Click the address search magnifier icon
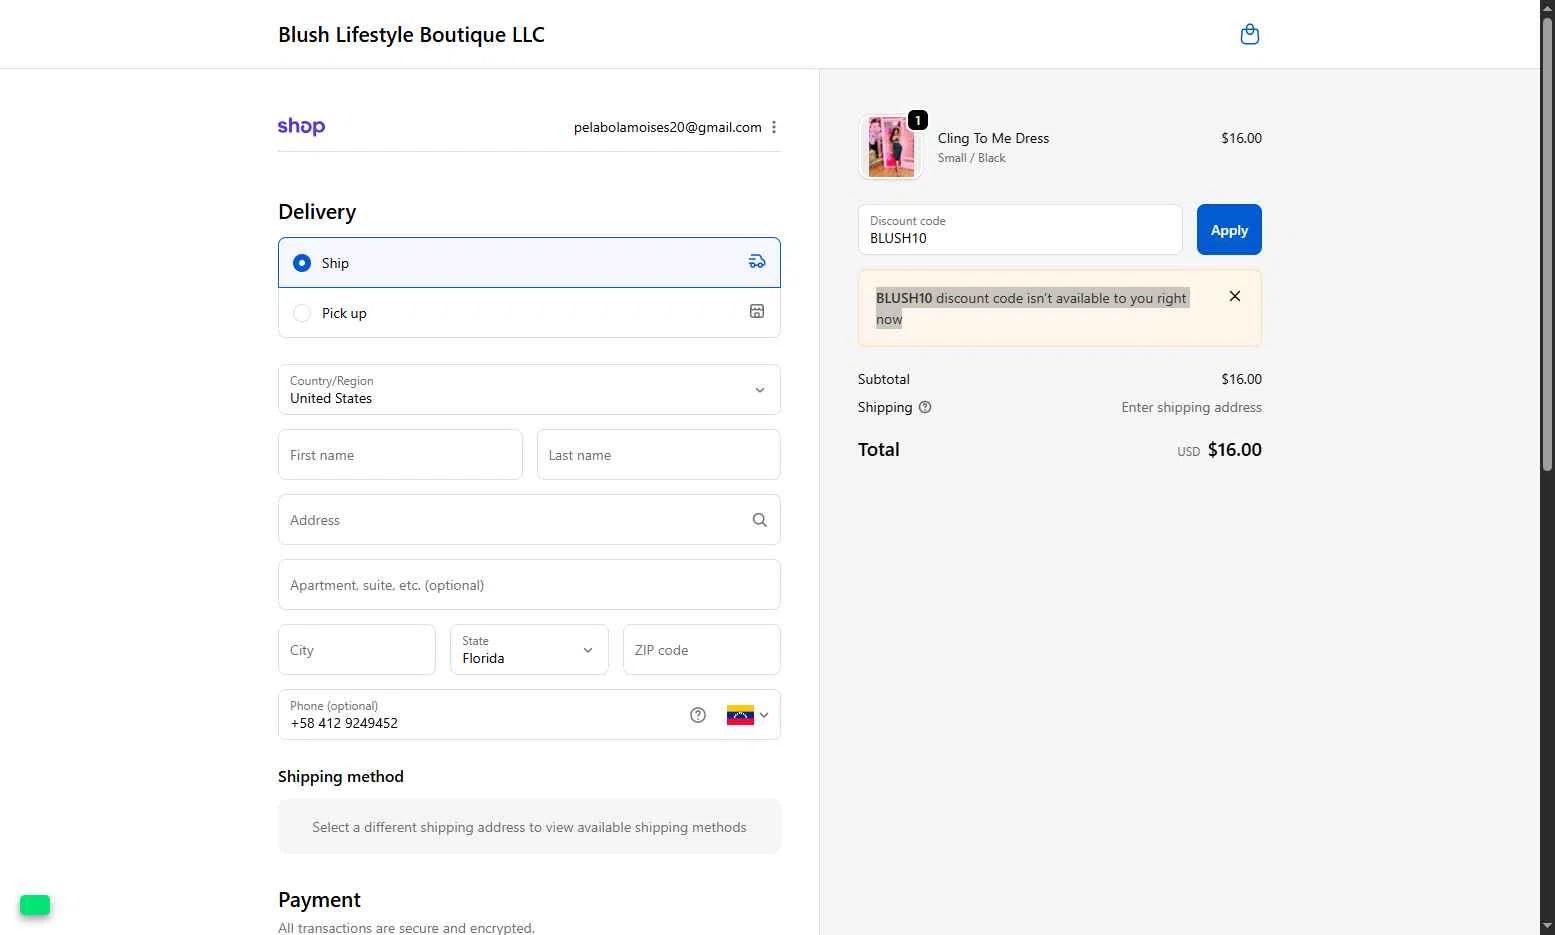This screenshot has width=1555, height=935. point(760,520)
